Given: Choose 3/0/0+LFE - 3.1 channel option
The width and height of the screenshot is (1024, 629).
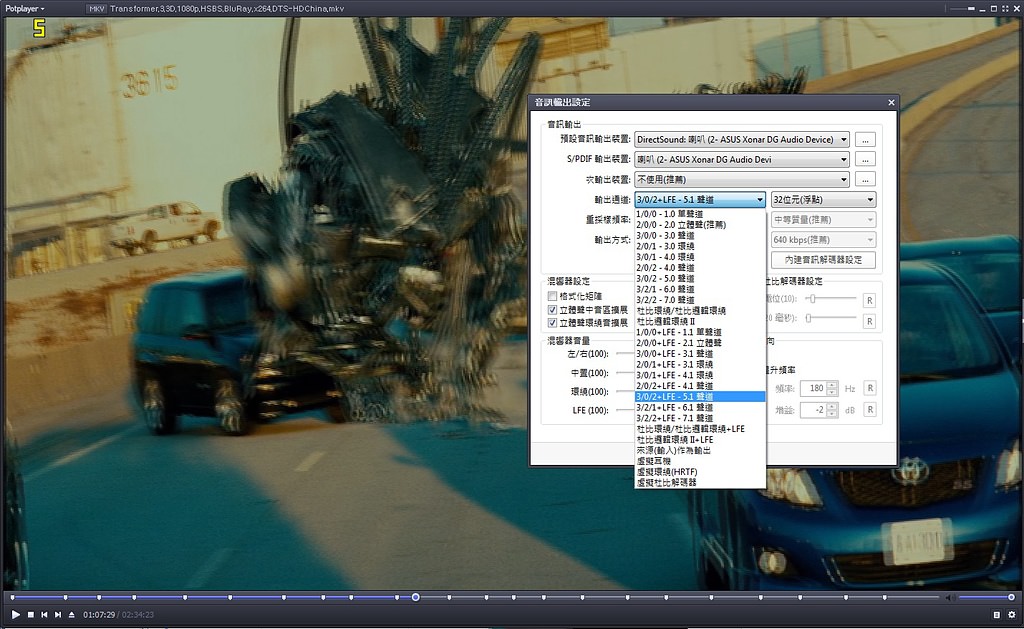Looking at the screenshot, I should (x=699, y=354).
